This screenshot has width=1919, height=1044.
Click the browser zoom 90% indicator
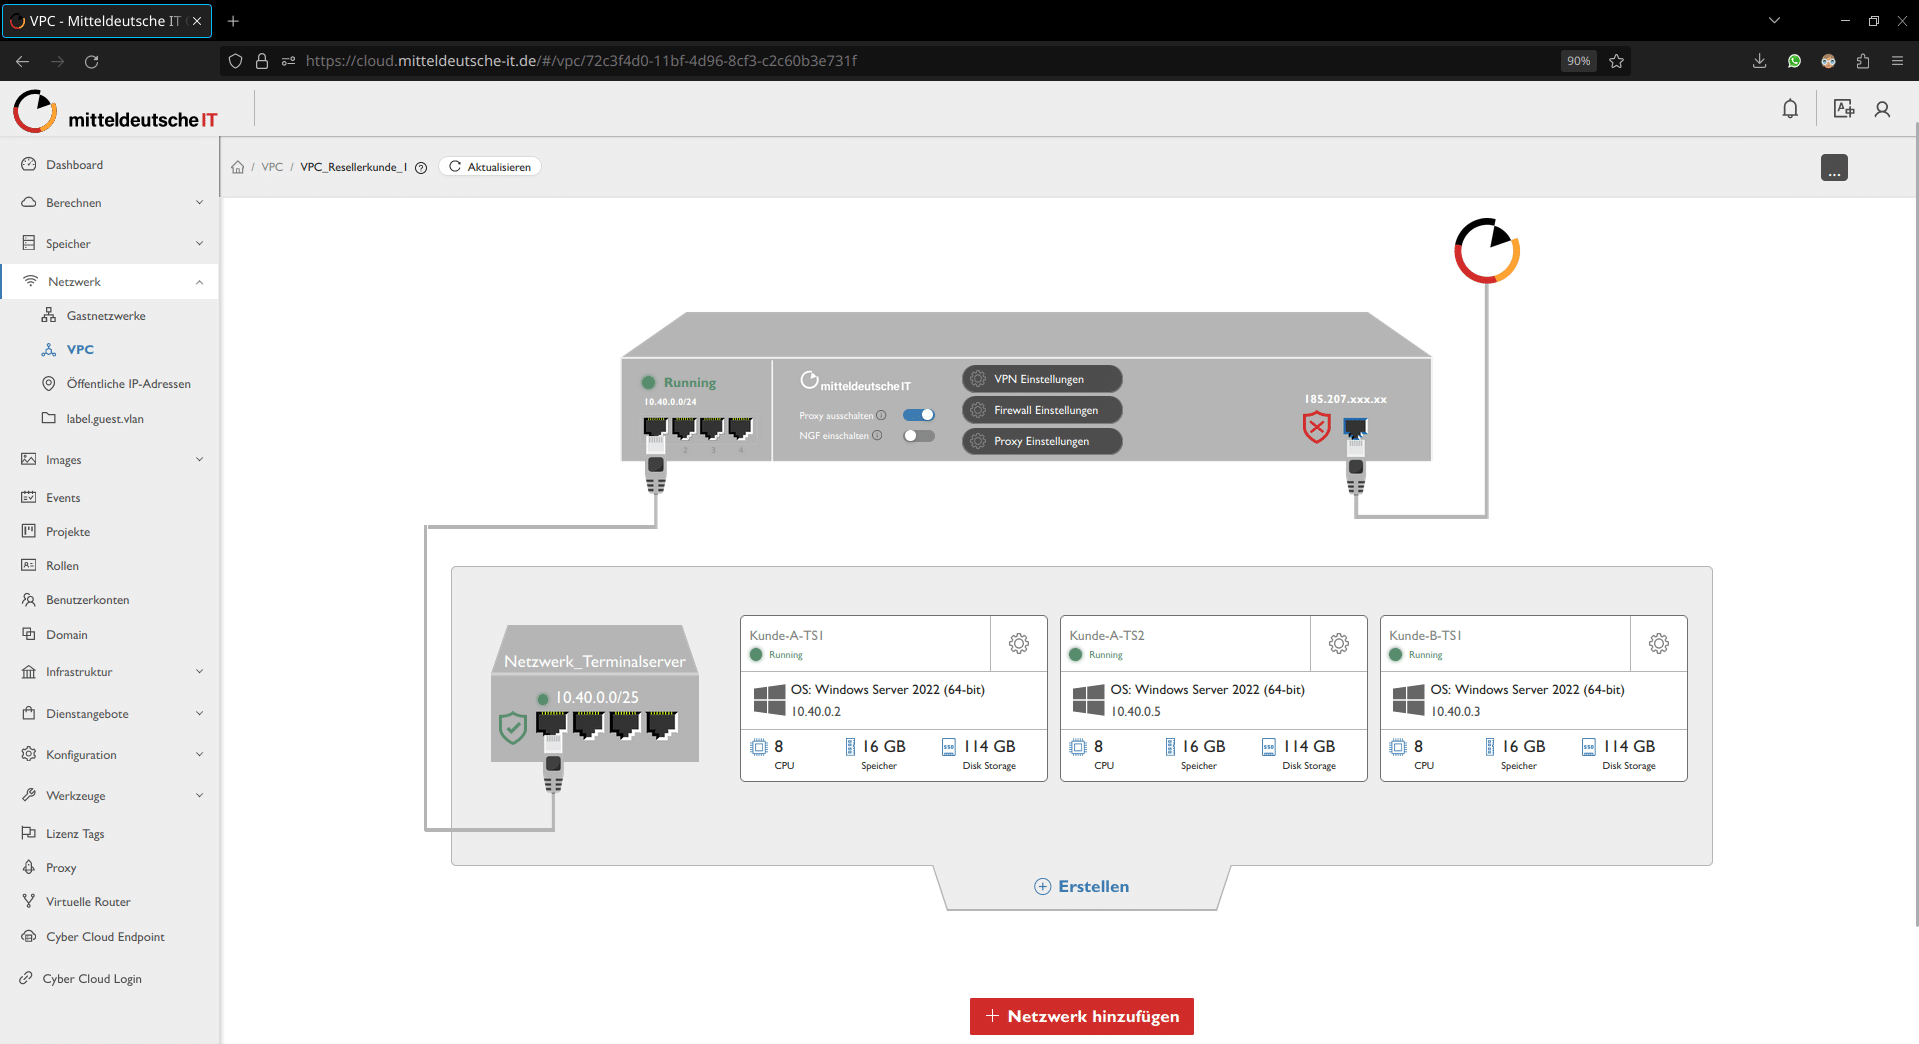[x=1578, y=61]
